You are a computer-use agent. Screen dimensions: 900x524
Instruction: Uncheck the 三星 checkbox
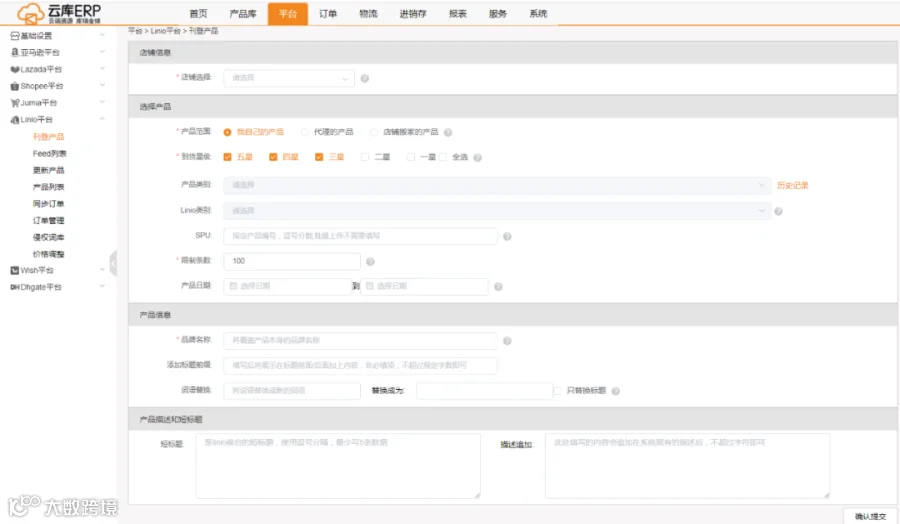coord(319,157)
